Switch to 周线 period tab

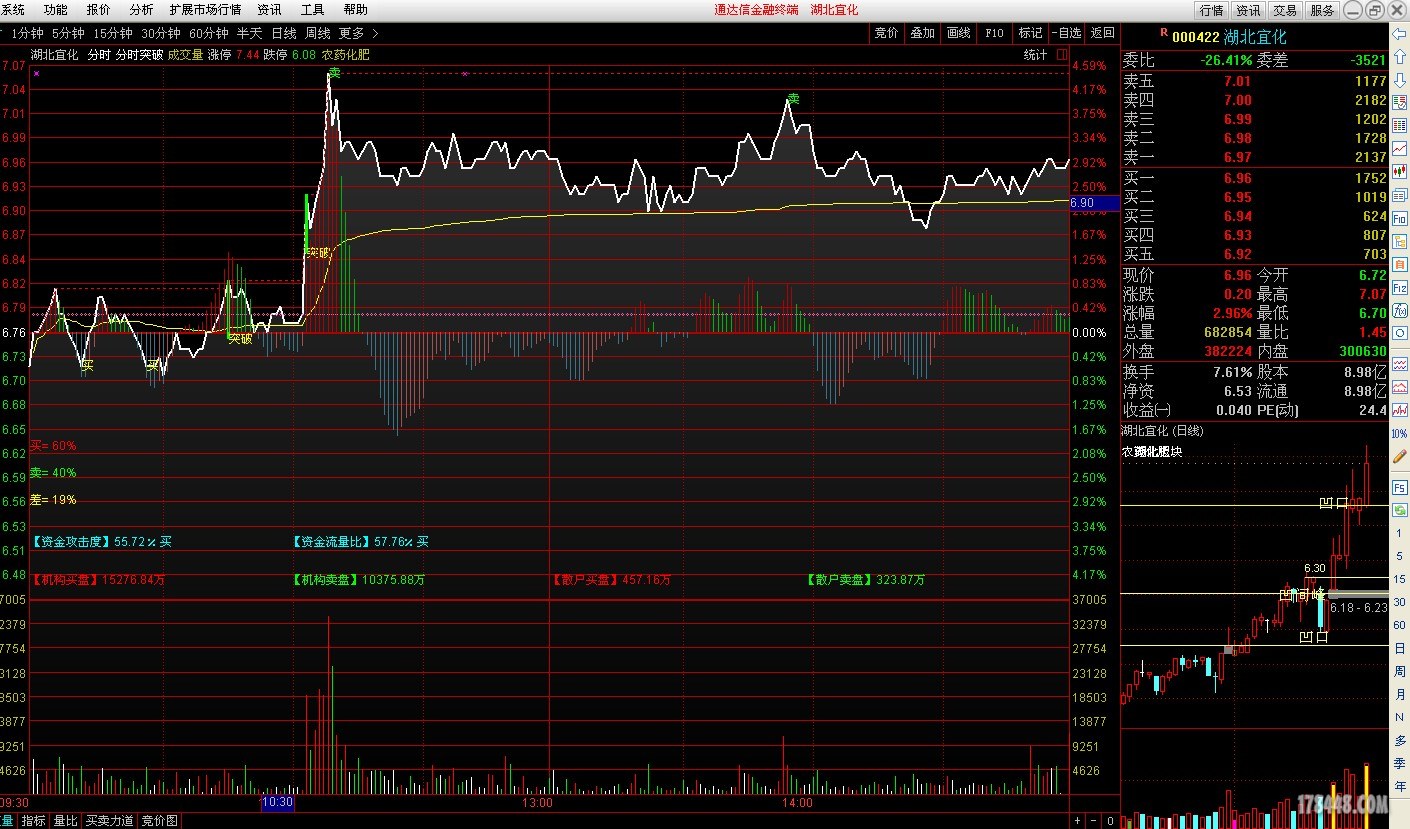(318, 33)
